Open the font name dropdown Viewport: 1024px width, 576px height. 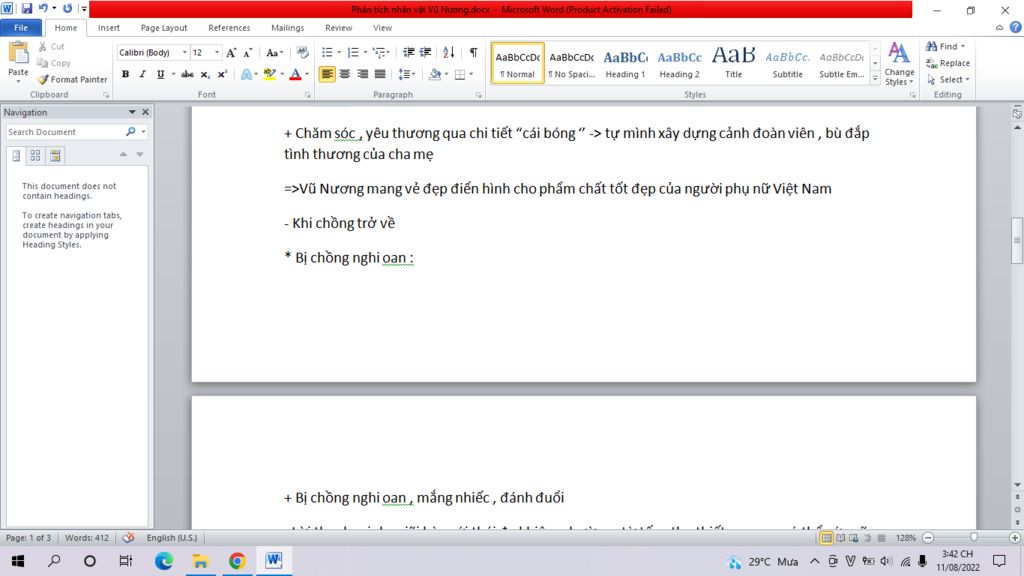pos(185,52)
